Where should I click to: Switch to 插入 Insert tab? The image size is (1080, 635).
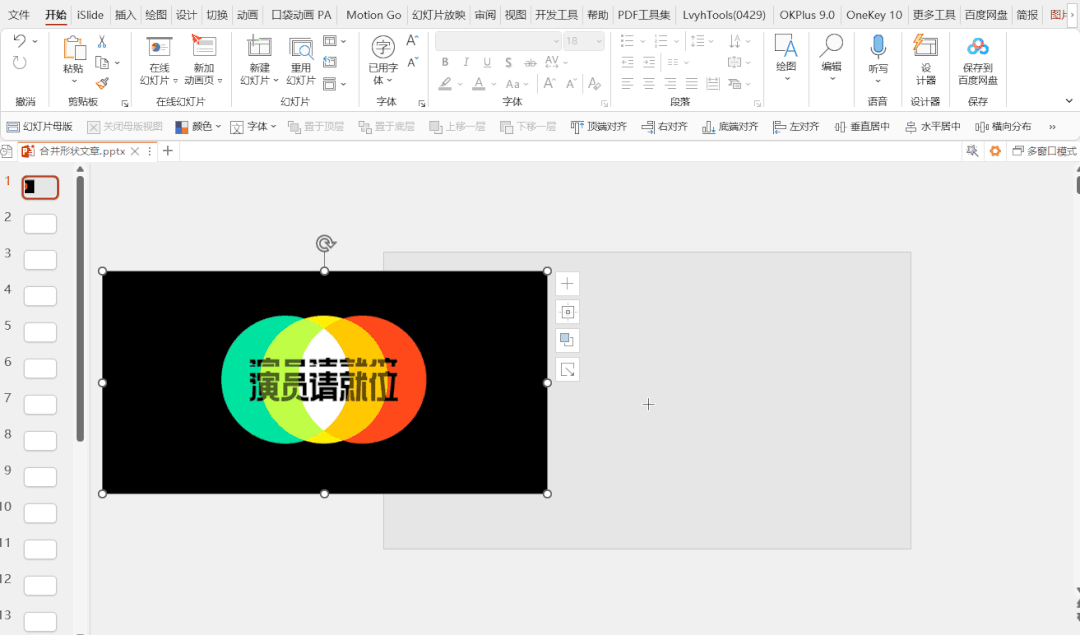125,14
